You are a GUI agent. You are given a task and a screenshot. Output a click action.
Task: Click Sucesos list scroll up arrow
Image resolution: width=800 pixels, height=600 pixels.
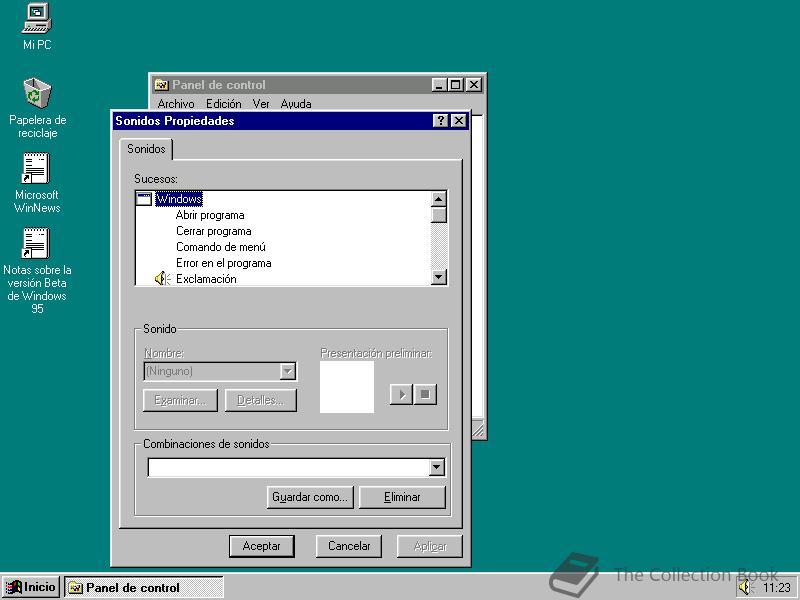coord(439,198)
